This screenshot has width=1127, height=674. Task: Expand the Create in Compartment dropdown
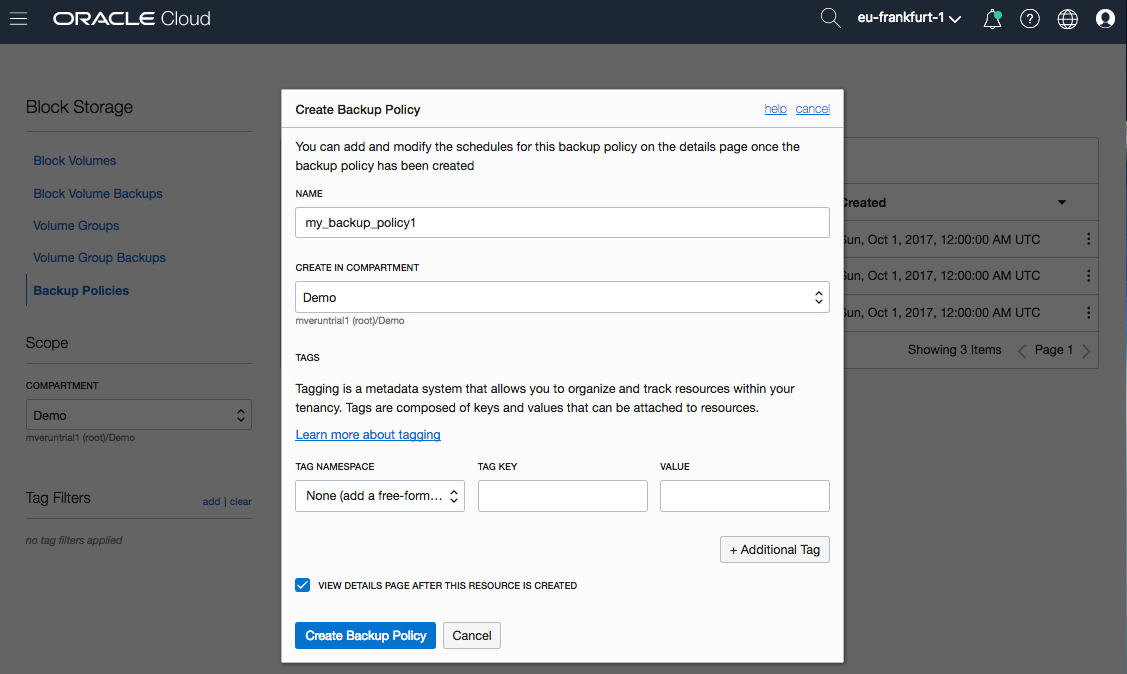click(x=562, y=297)
